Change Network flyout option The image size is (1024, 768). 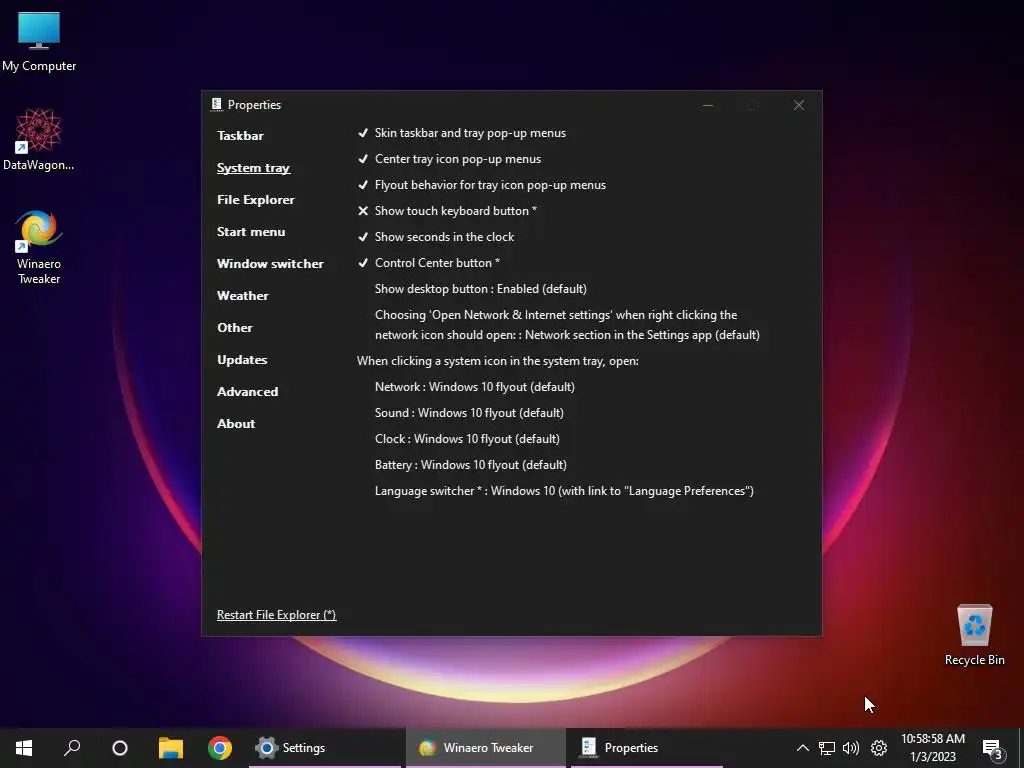(475, 387)
